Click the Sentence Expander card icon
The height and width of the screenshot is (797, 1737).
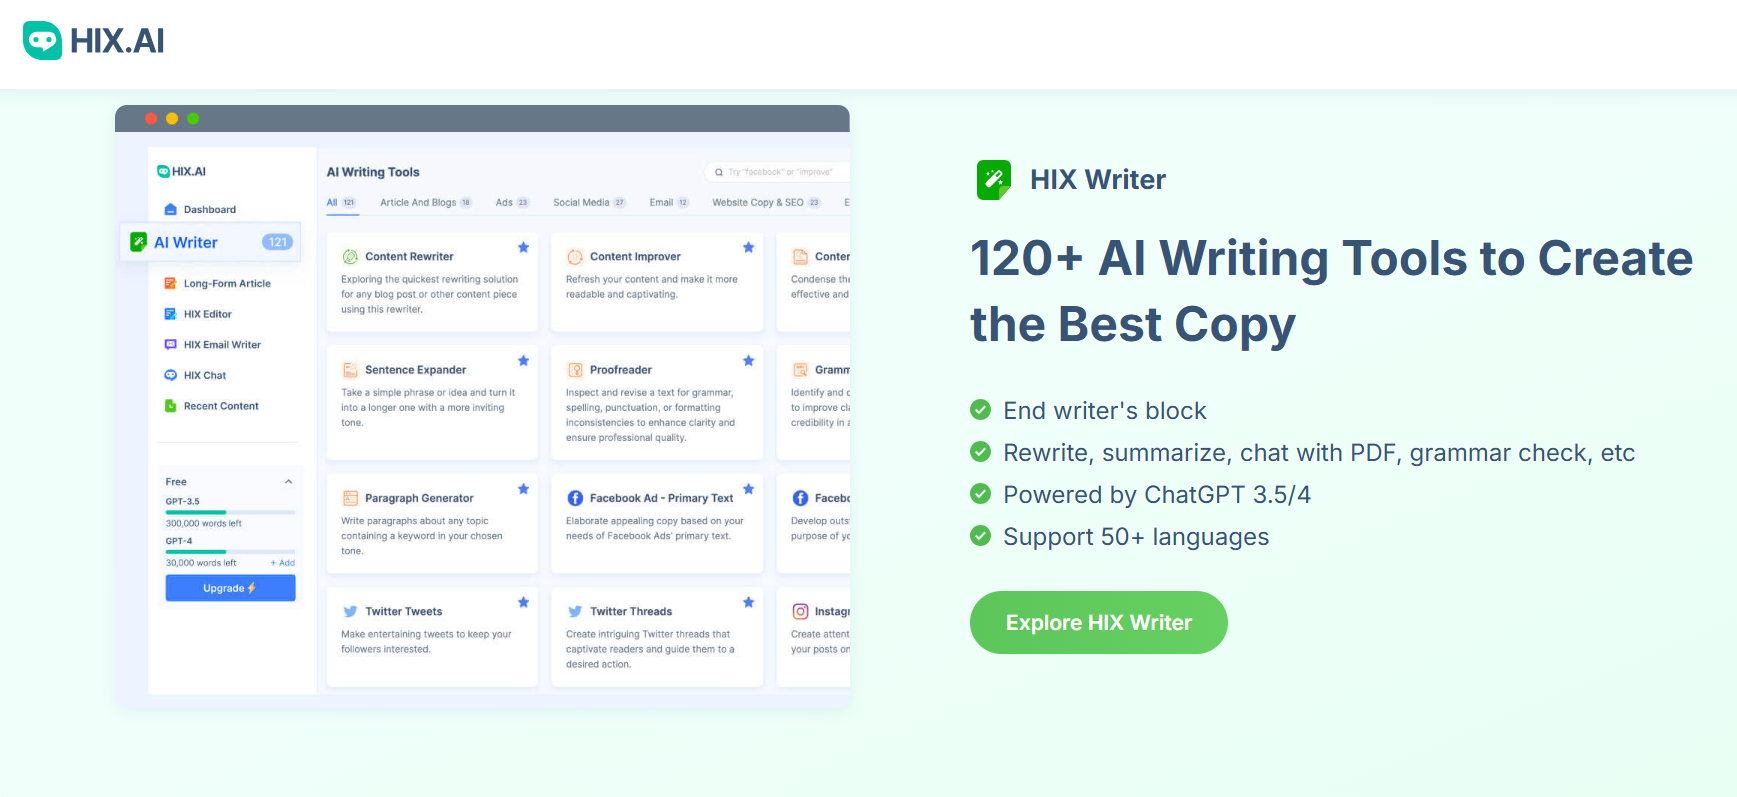tap(350, 370)
